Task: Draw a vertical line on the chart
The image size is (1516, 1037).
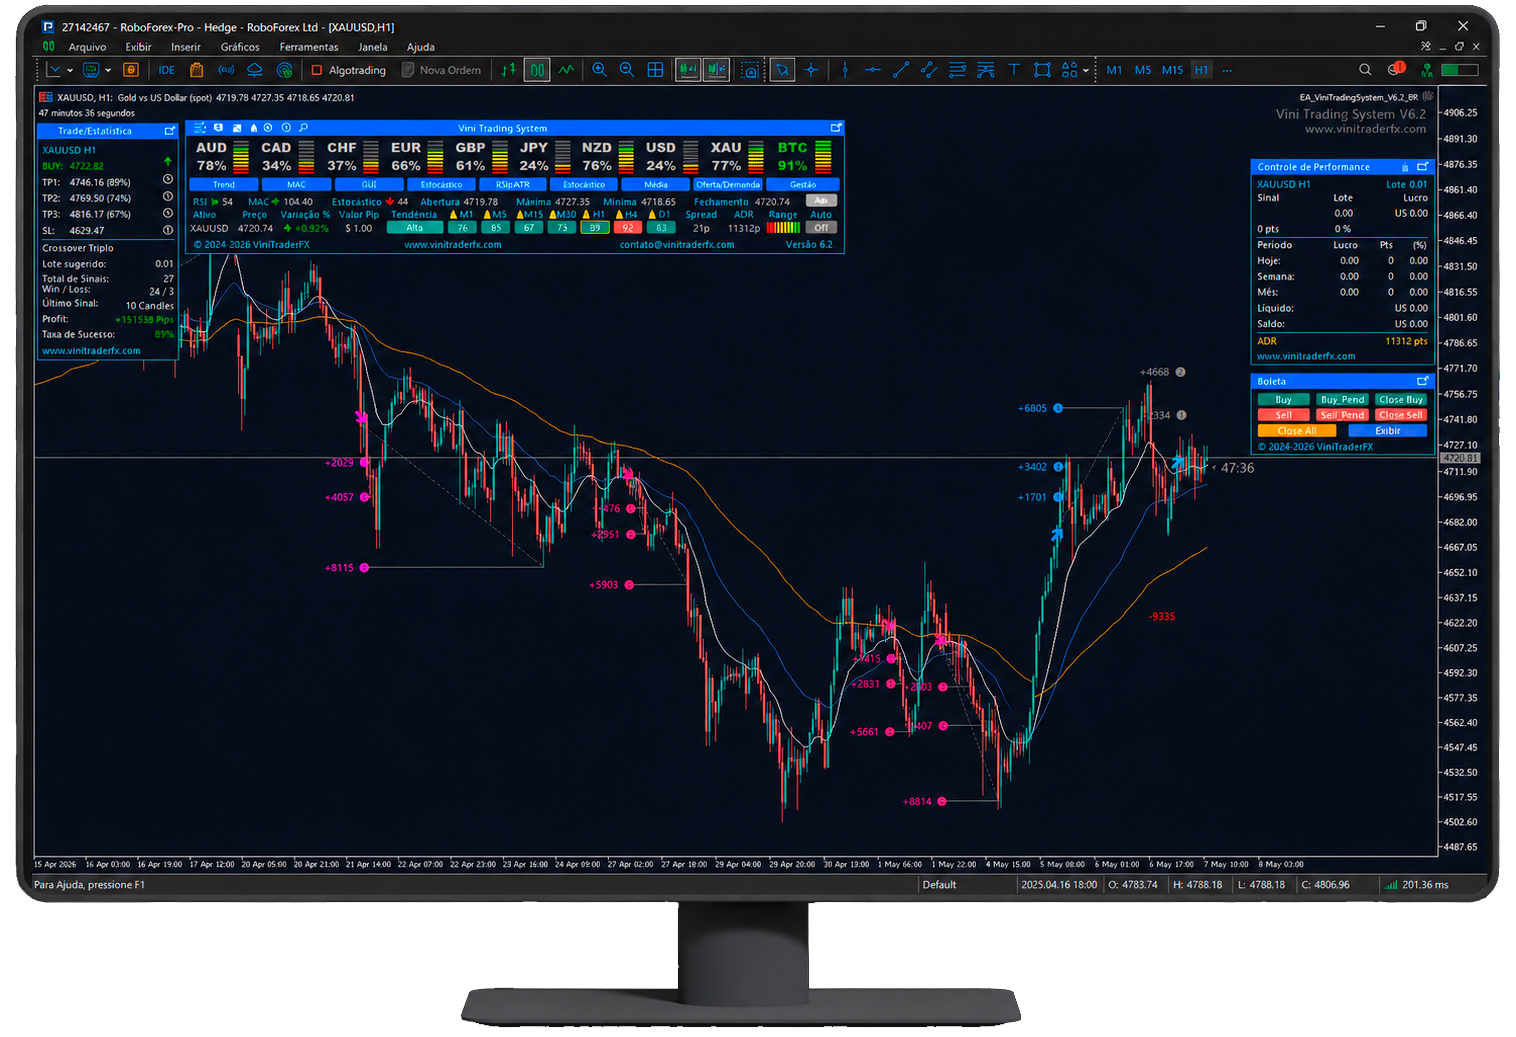Action: pos(845,70)
